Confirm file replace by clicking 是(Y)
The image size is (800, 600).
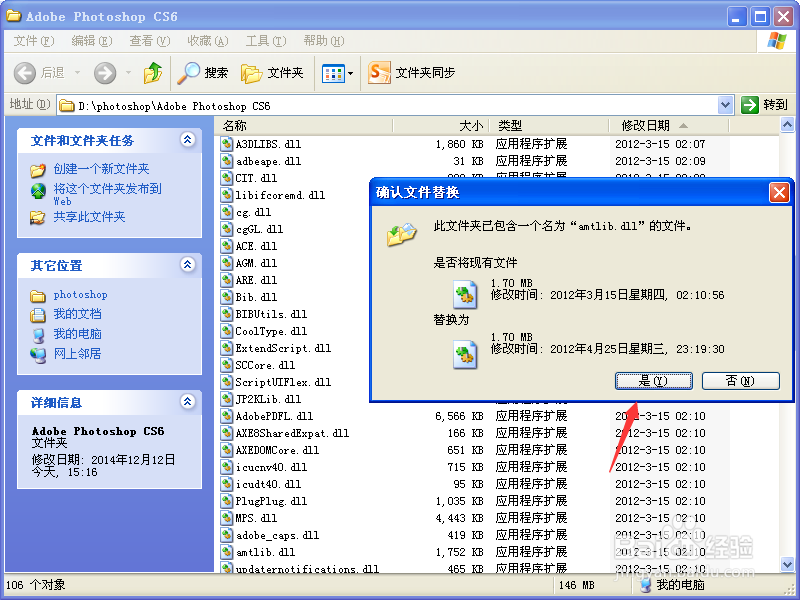click(653, 381)
